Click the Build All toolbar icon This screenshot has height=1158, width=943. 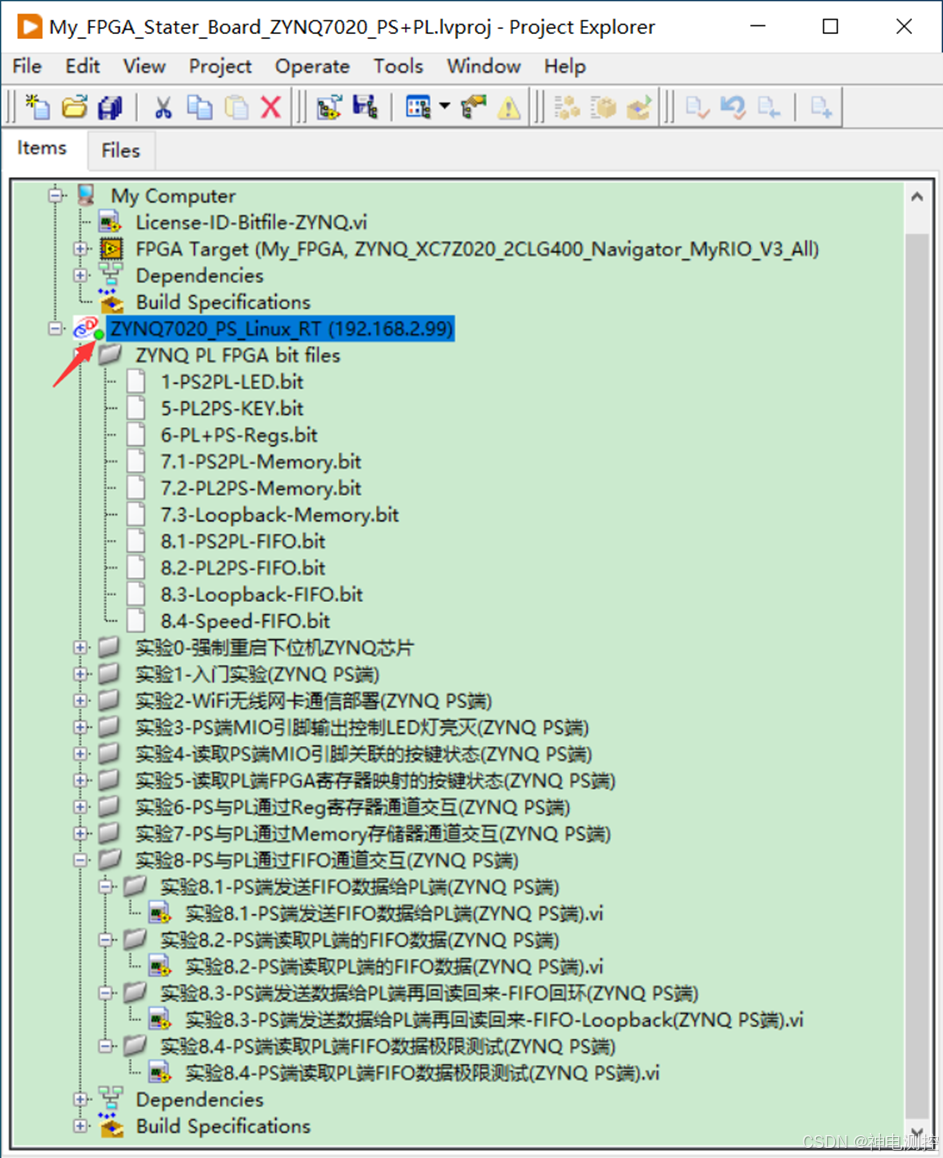567,108
